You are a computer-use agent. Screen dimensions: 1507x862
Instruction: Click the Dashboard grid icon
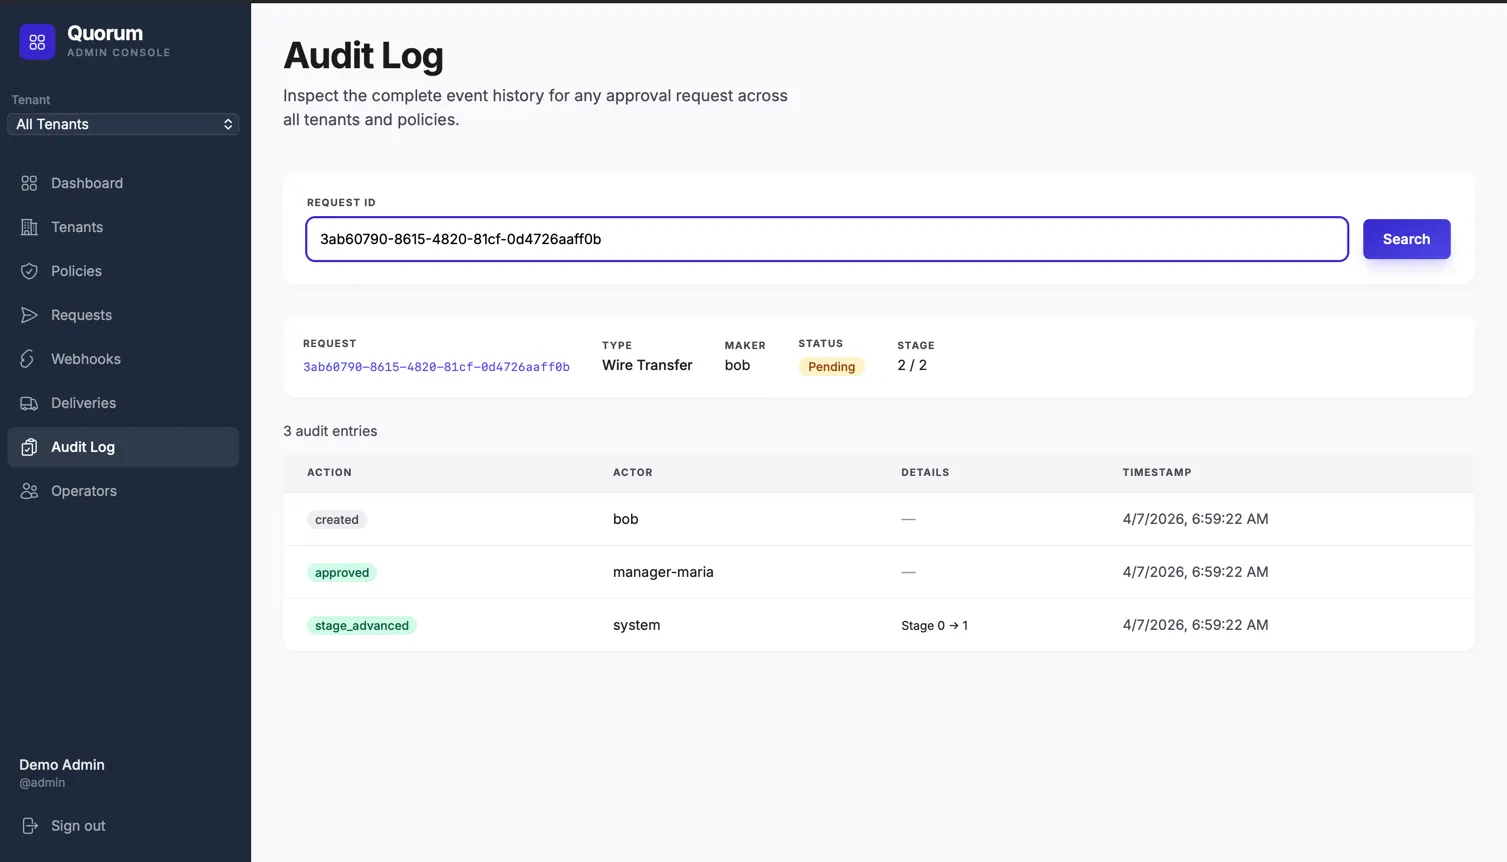29,183
